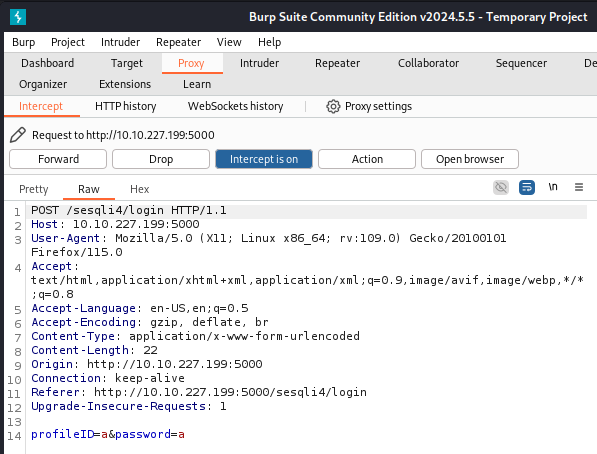Switch to the WebSockets history tab
The height and width of the screenshot is (454, 597).
(235, 106)
